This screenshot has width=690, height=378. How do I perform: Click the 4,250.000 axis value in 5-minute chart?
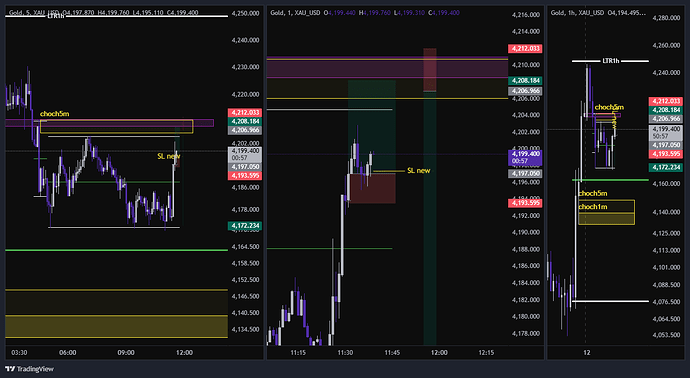pos(245,14)
